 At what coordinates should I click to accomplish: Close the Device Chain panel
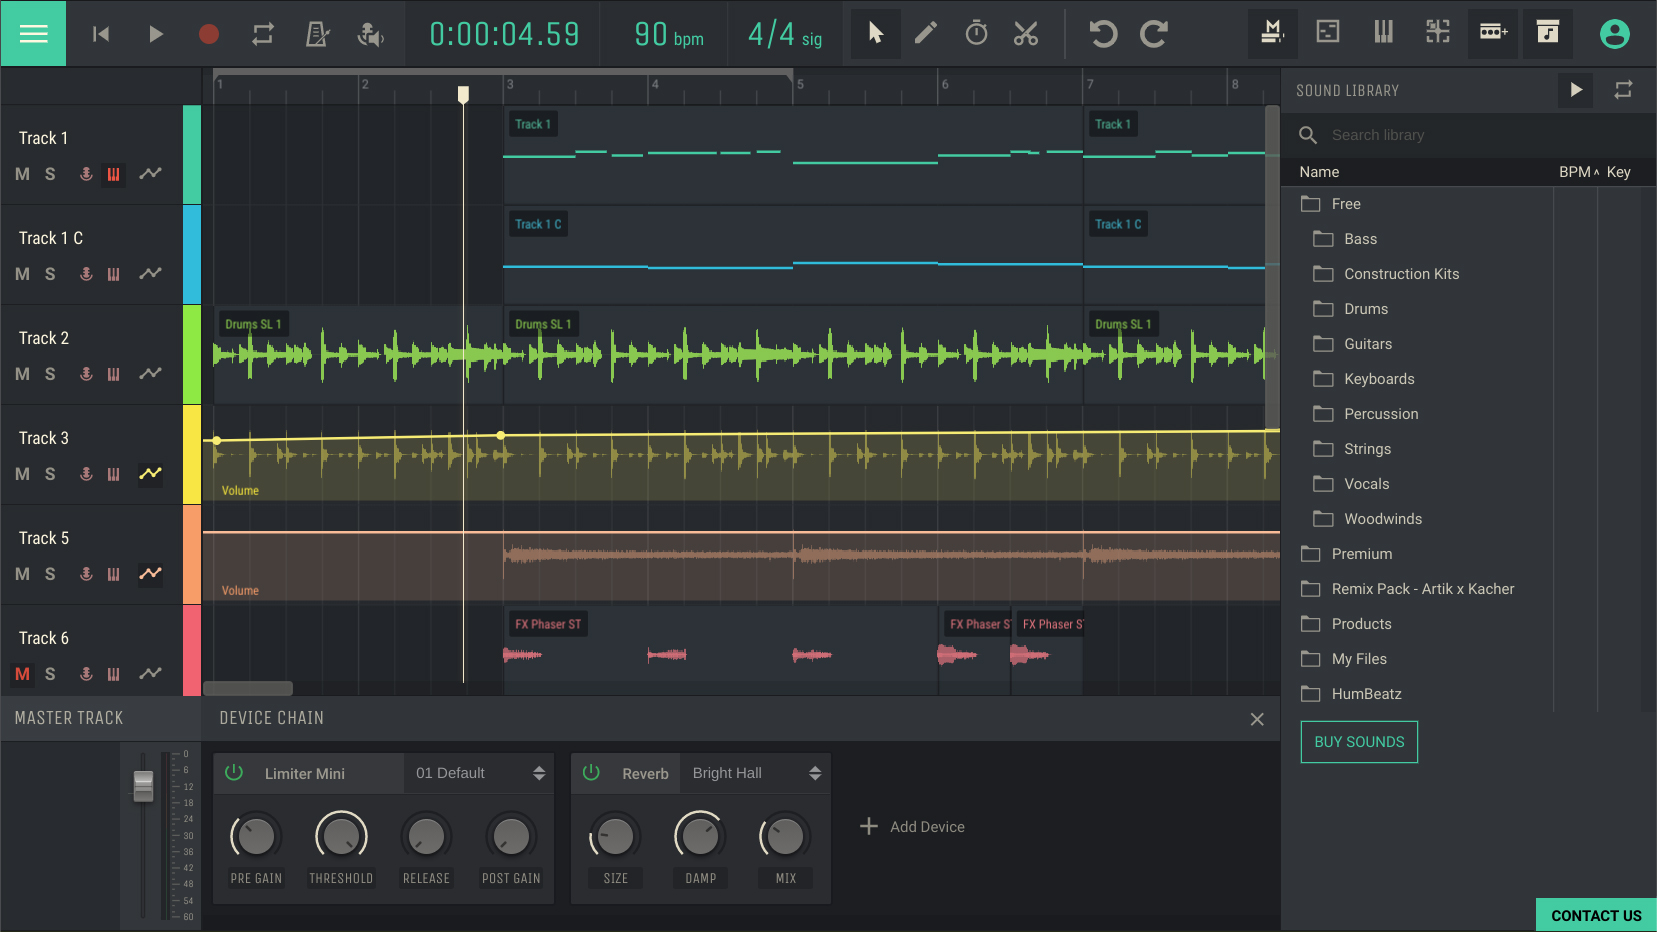coord(1257,719)
